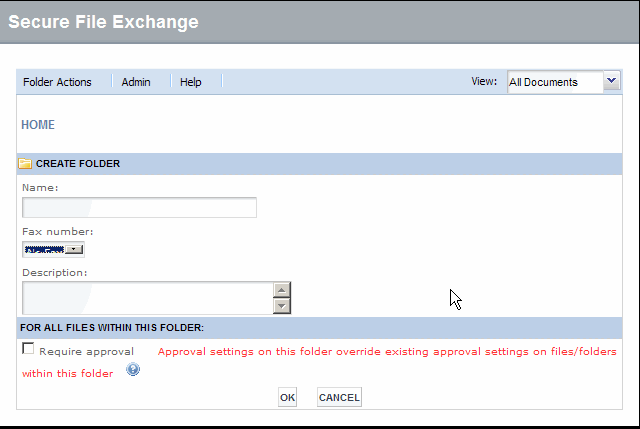Open the Folder Actions menu
This screenshot has height=429, width=640.
pyautogui.click(x=57, y=82)
